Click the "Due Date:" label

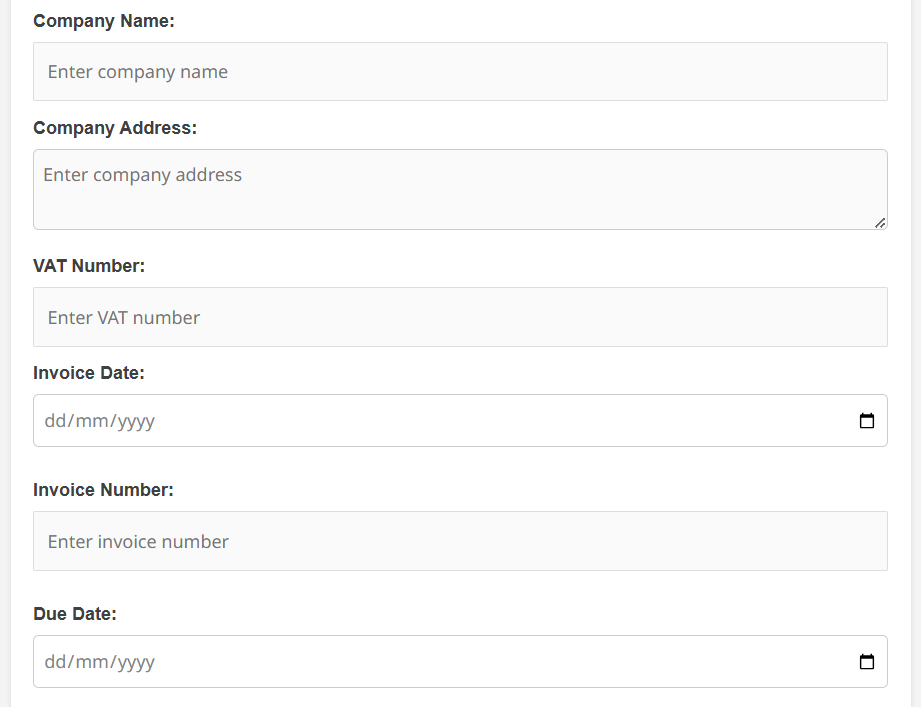tap(75, 614)
